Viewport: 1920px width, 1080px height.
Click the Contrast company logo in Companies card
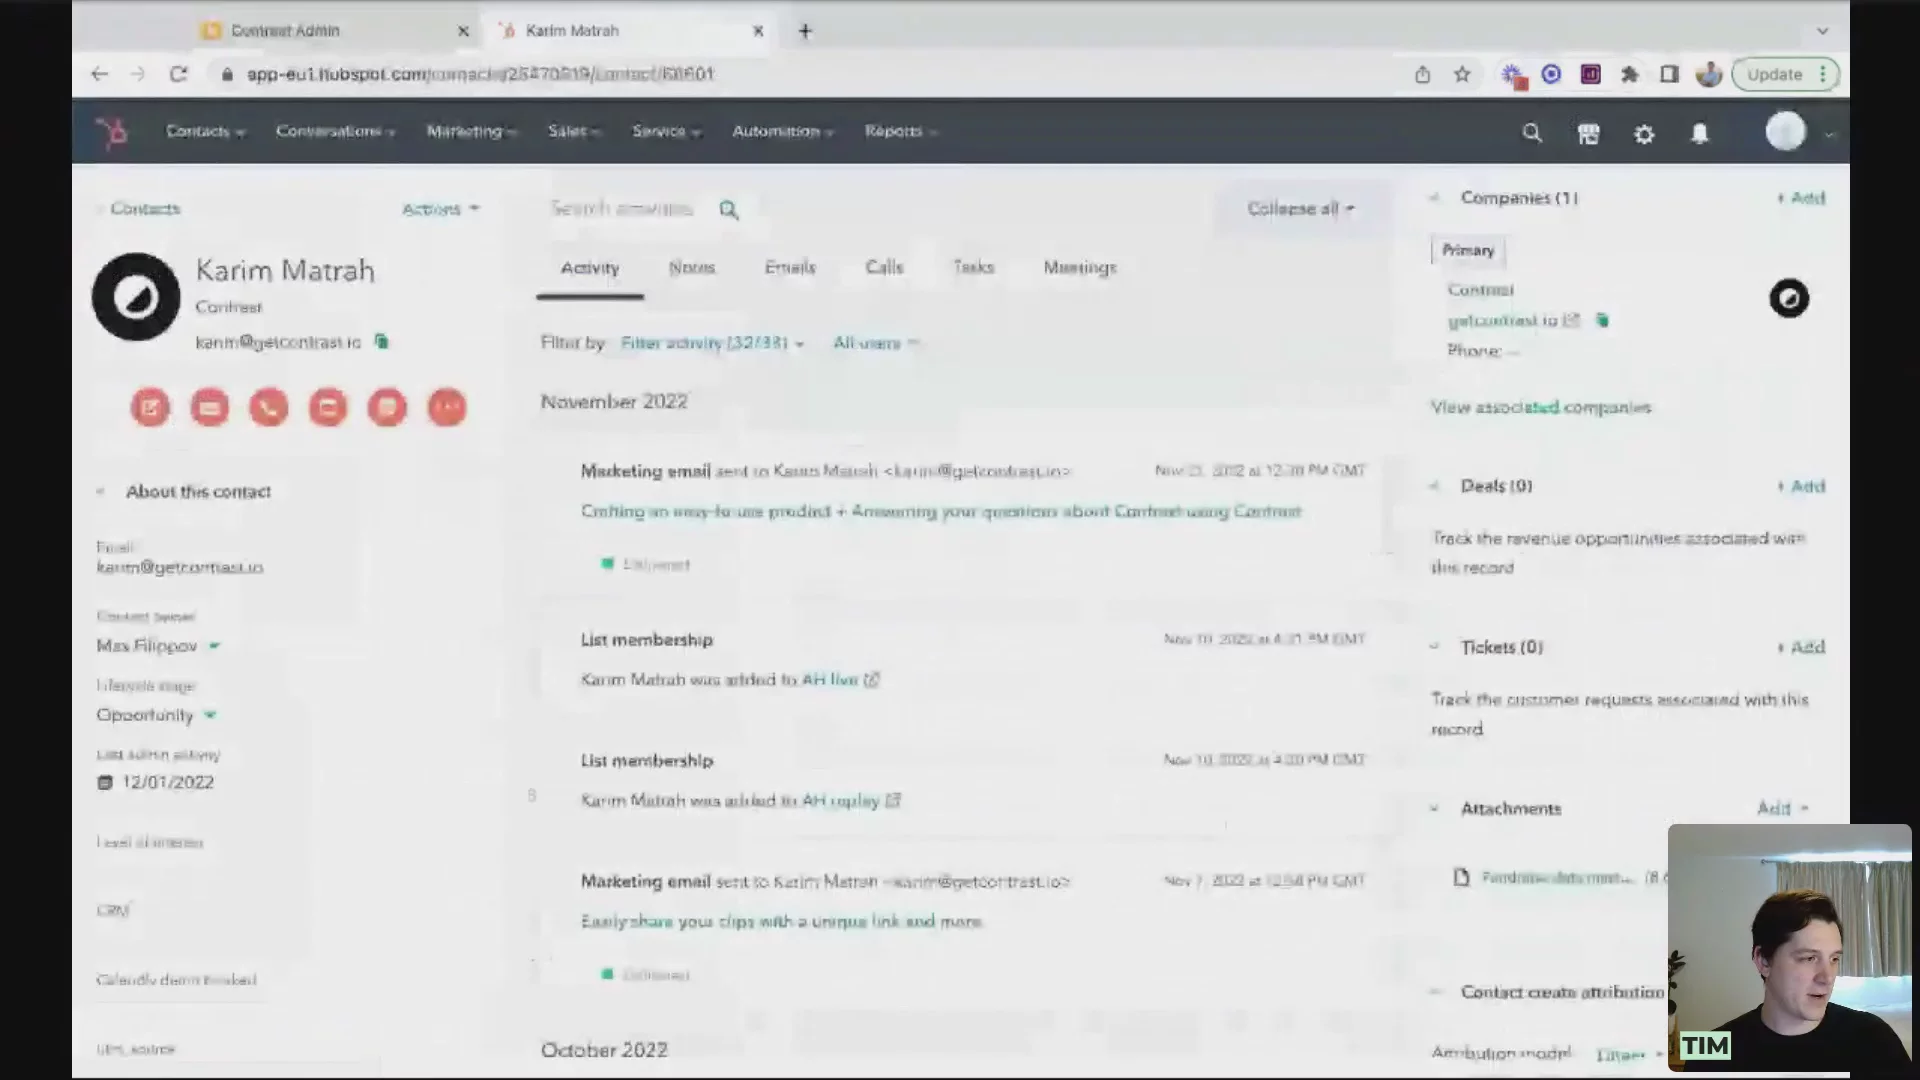1789,298
